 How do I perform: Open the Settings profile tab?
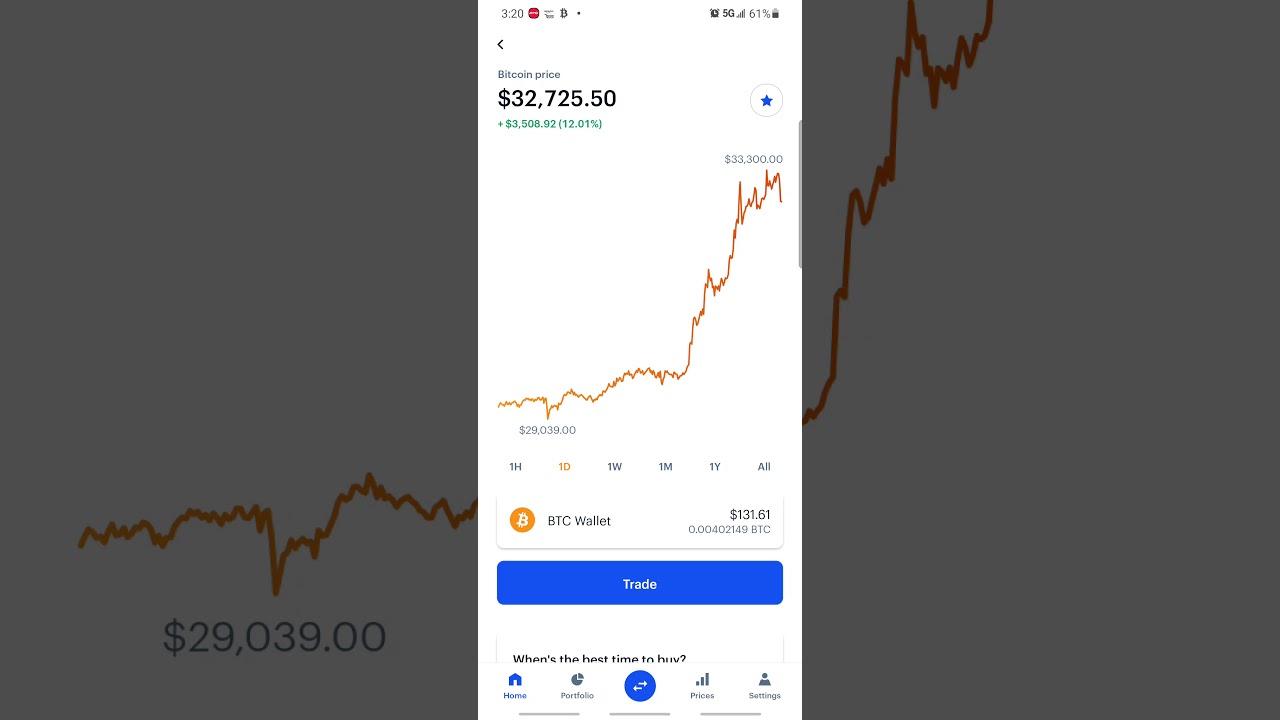click(x=764, y=686)
